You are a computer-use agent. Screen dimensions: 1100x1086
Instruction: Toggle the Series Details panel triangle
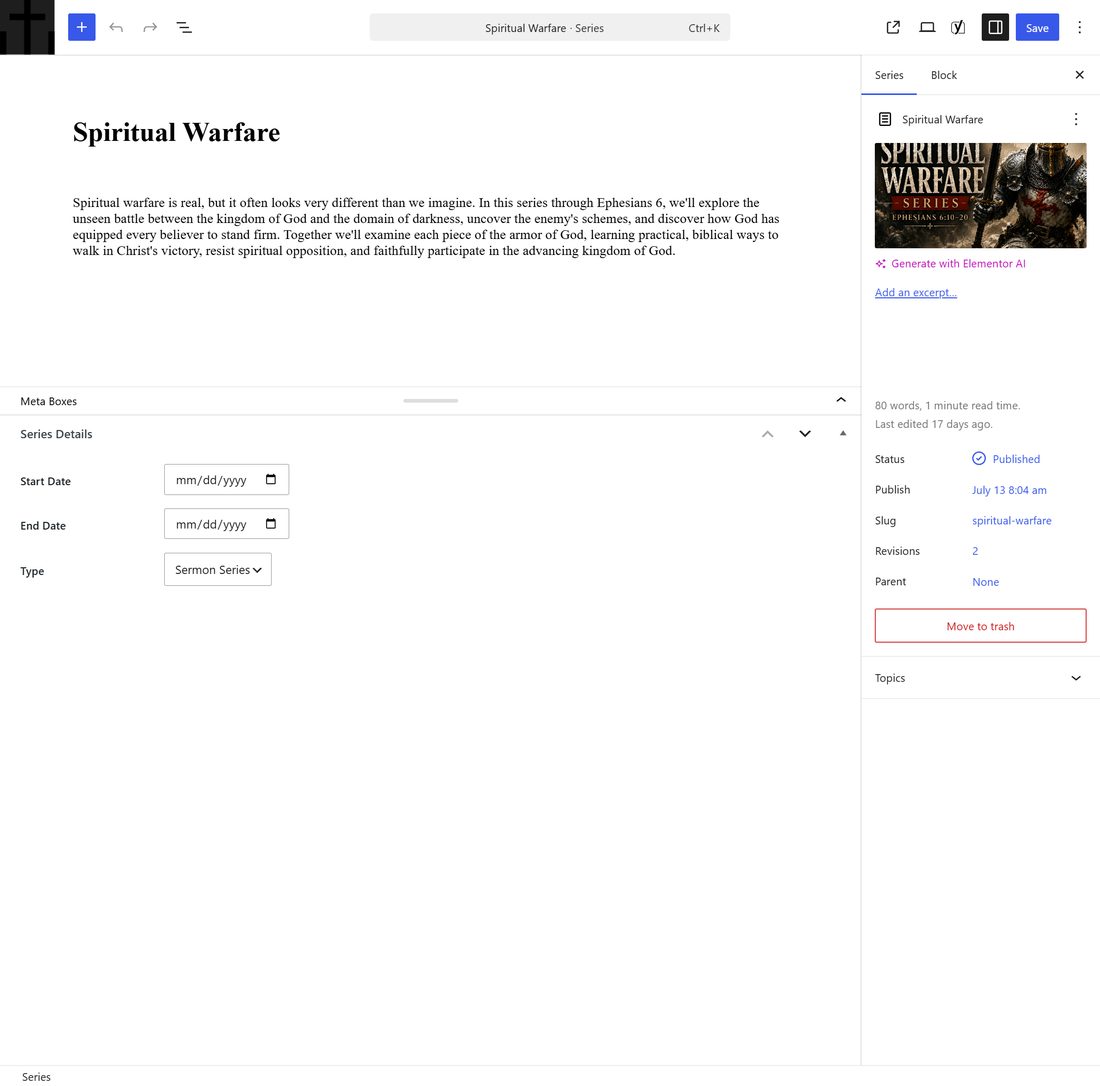click(x=843, y=434)
